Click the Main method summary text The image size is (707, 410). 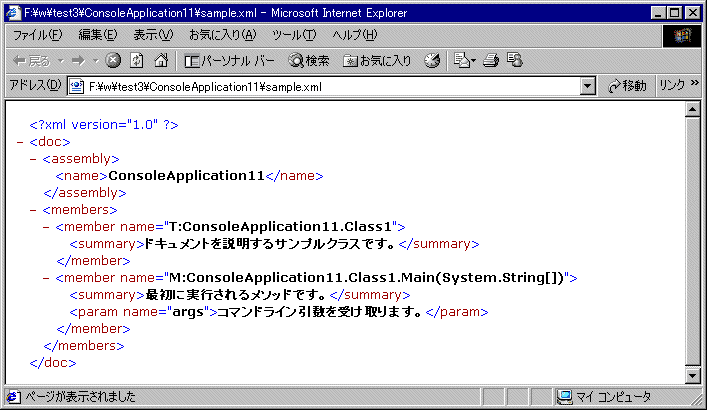pyautogui.click(x=235, y=295)
